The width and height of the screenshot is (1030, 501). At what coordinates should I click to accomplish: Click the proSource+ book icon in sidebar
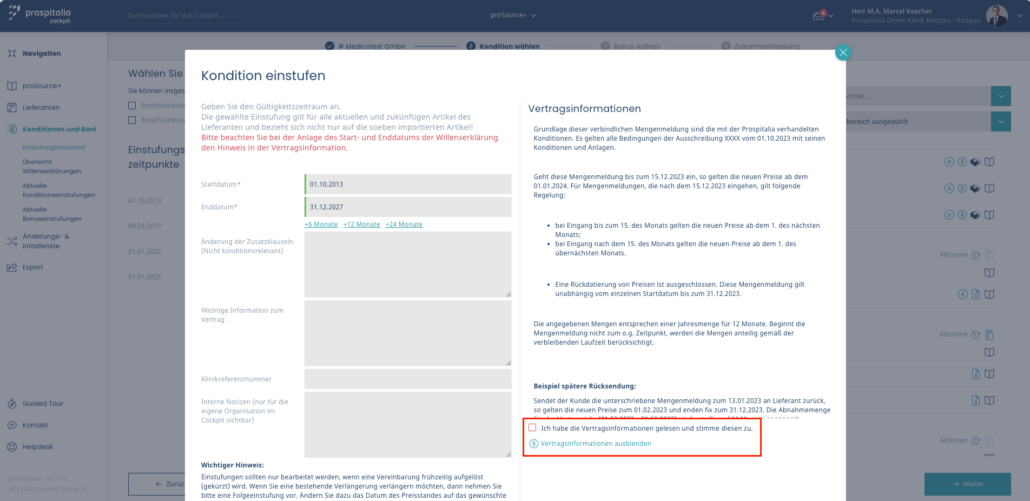11,86
